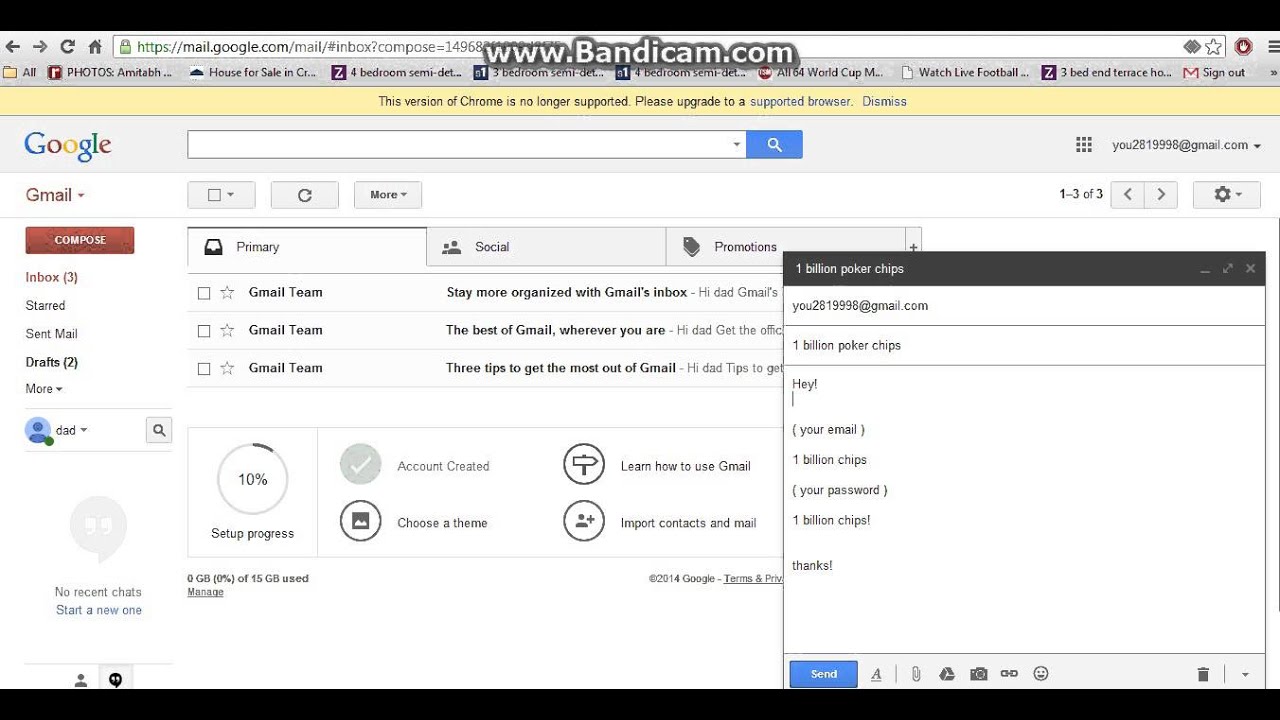Click the browser back arrow
Screen dimensions: 1280x720
[13, 46]
